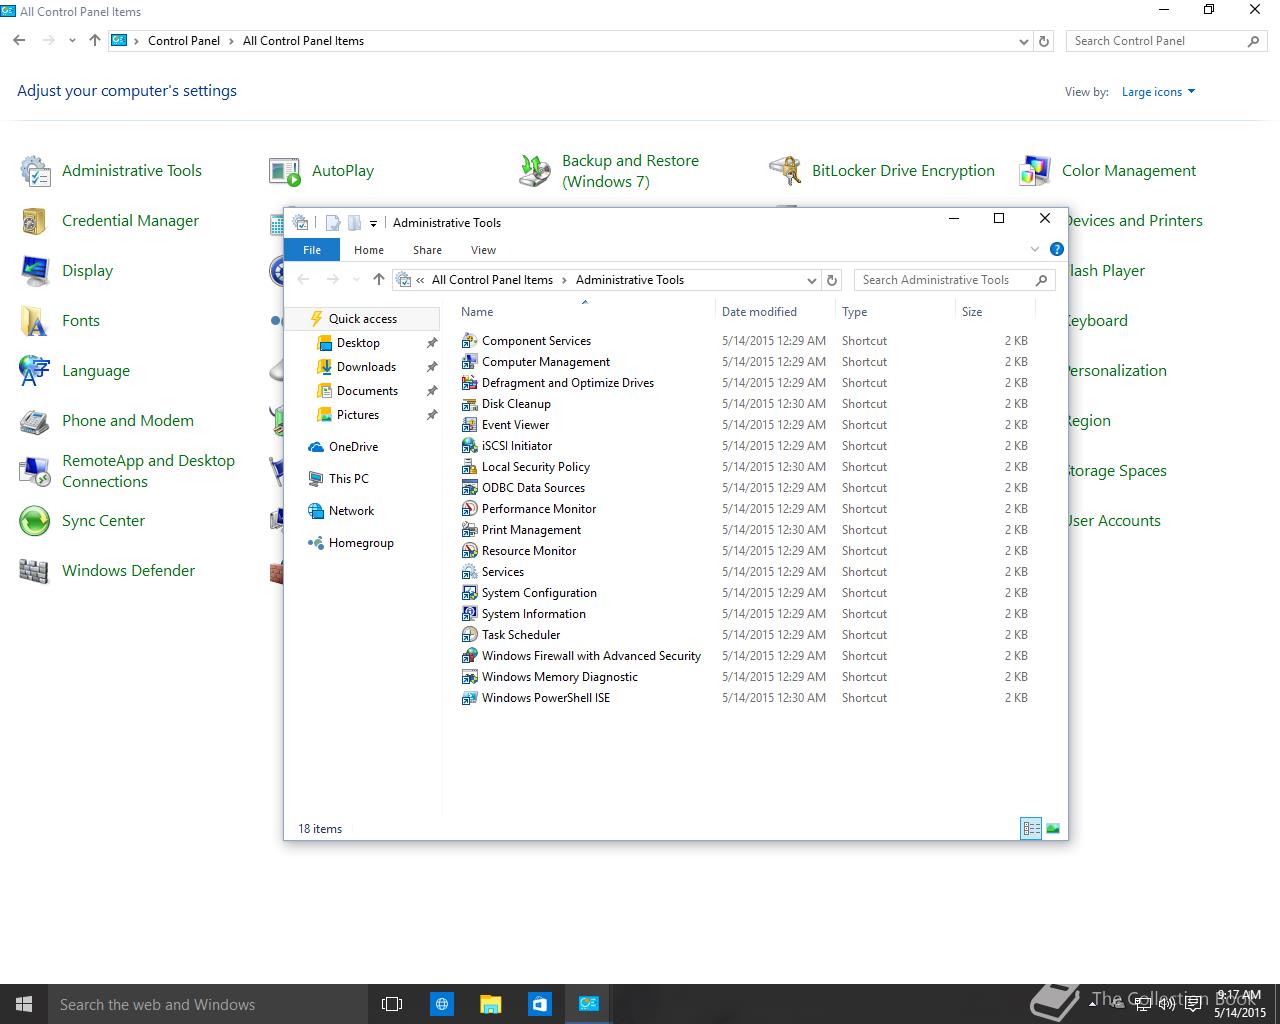Select the Disk Cleanup icon
Viewport: 1280px width, 1024px height.
pyautogui.click(x=469, y=404)
